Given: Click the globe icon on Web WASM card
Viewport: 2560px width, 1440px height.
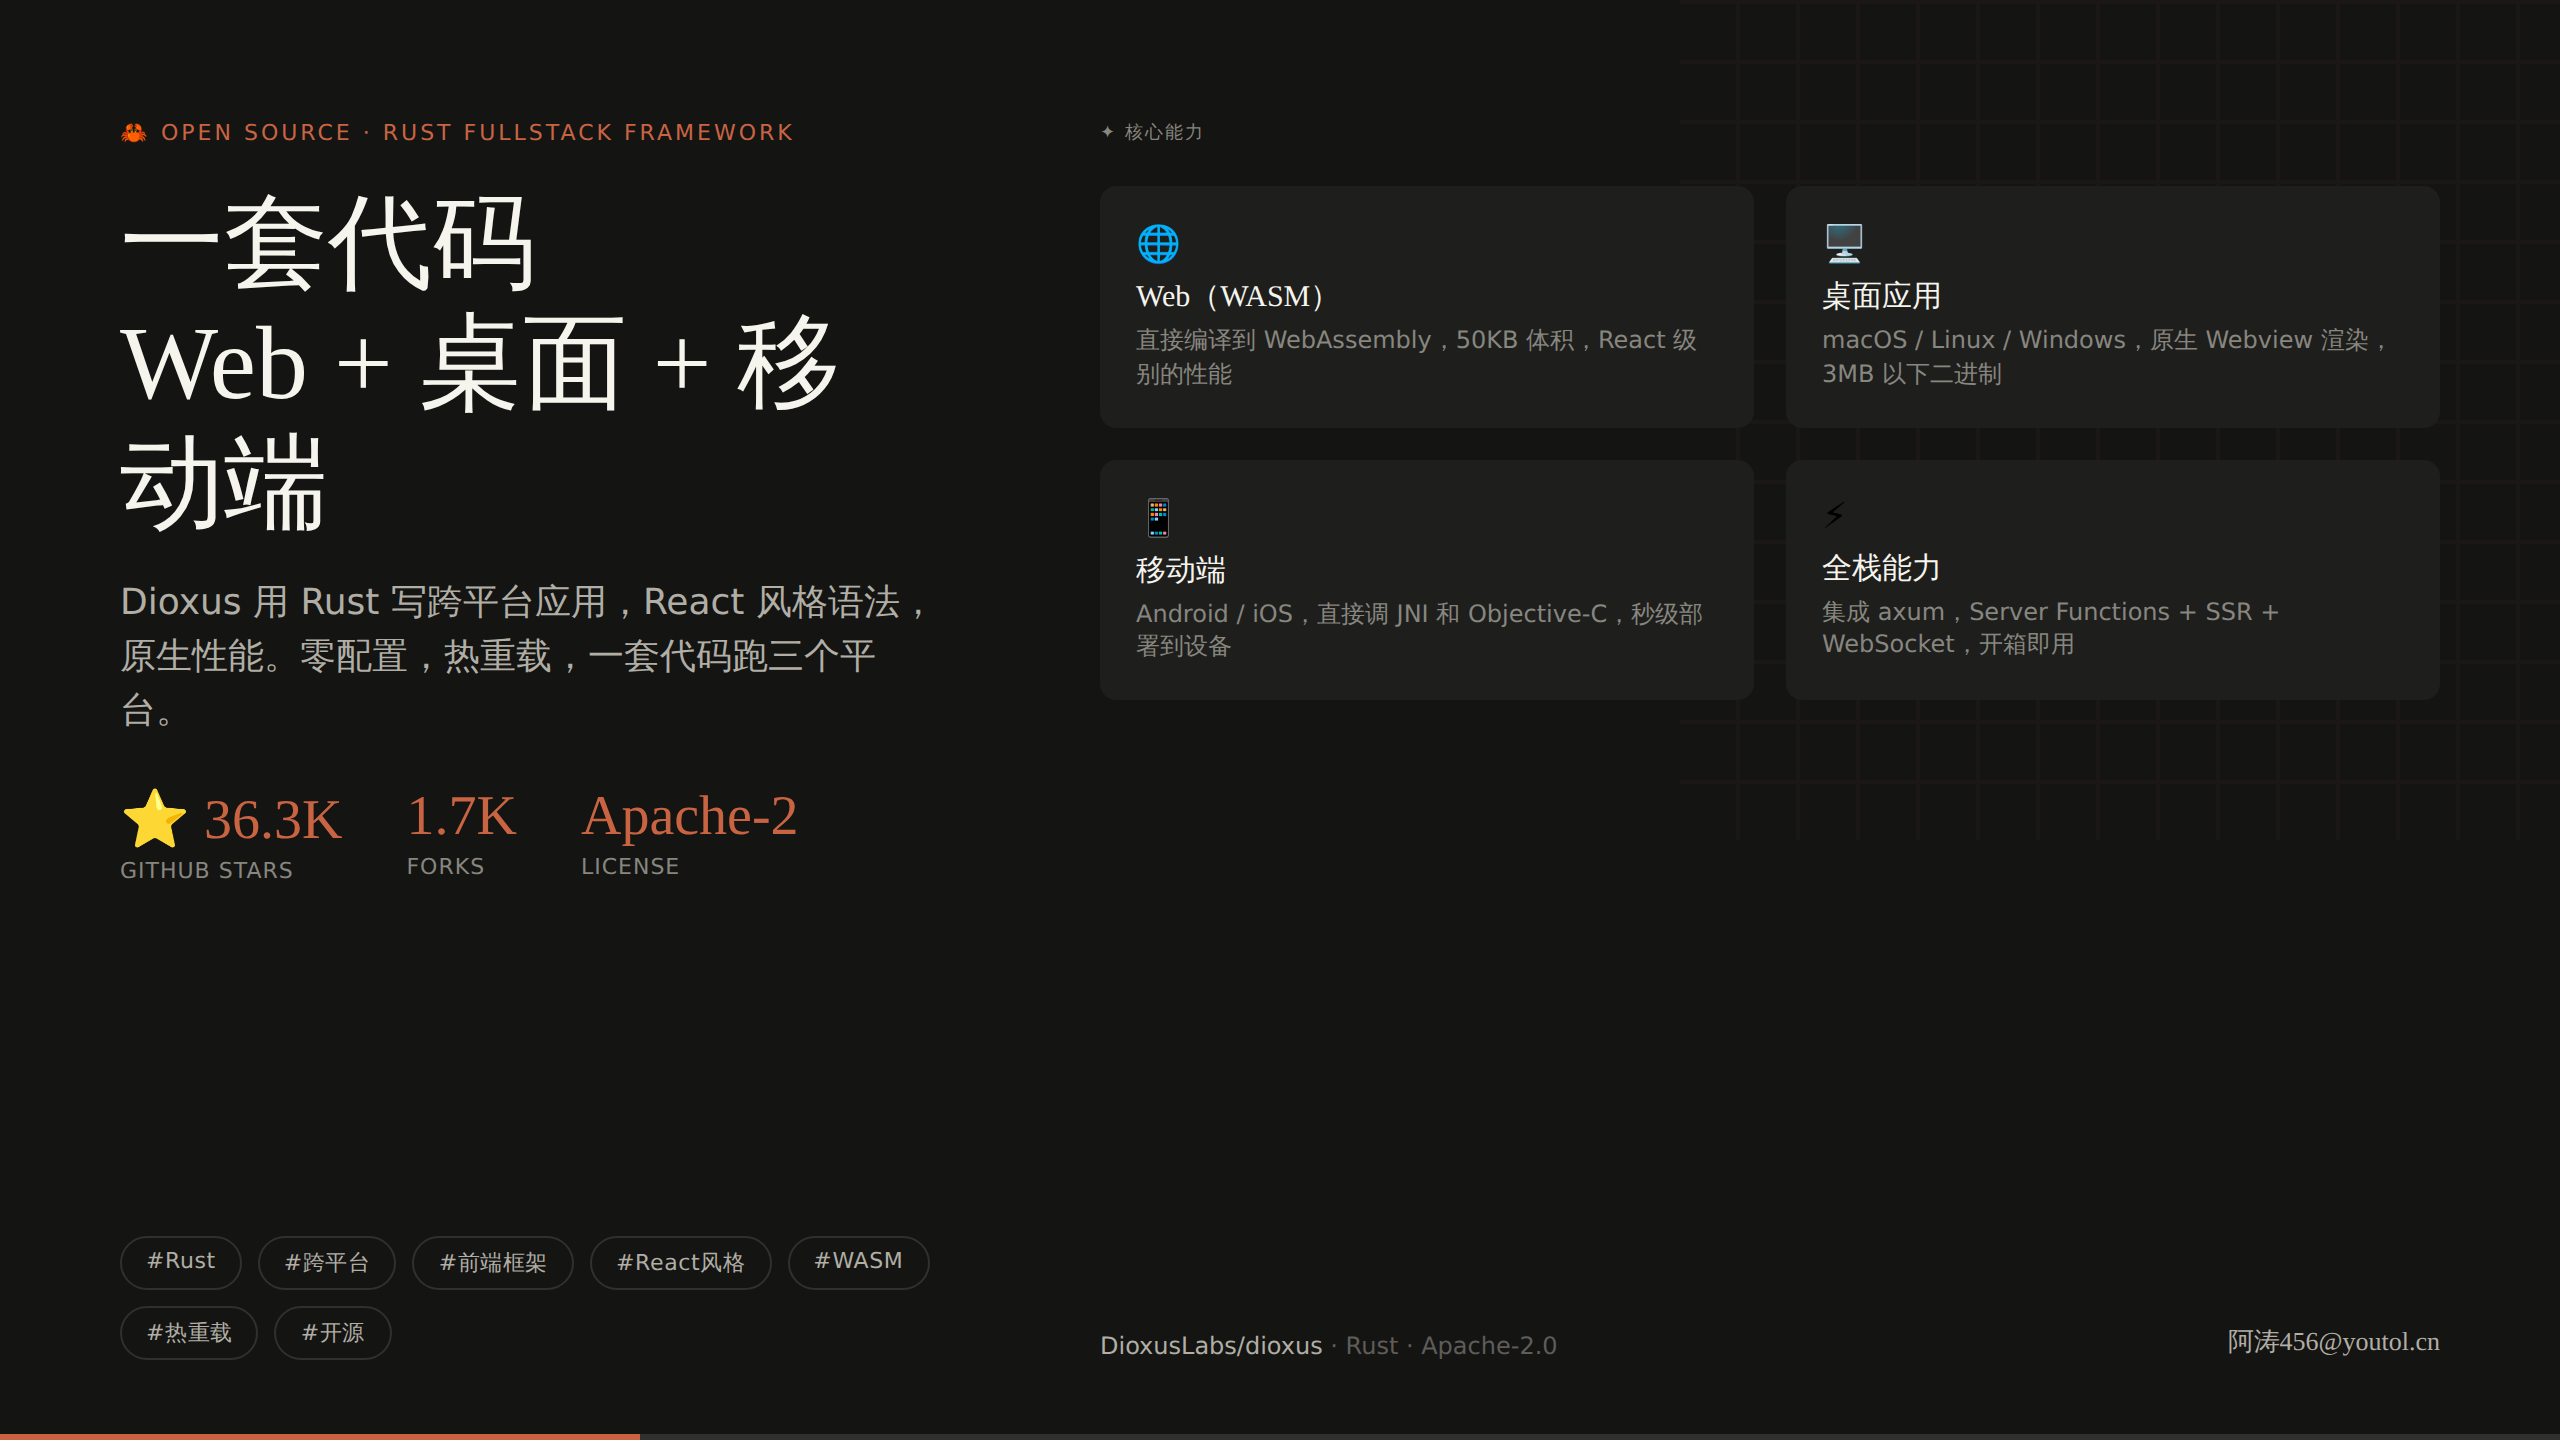Looking at the screenshot, I should (x=1158, y=243).
